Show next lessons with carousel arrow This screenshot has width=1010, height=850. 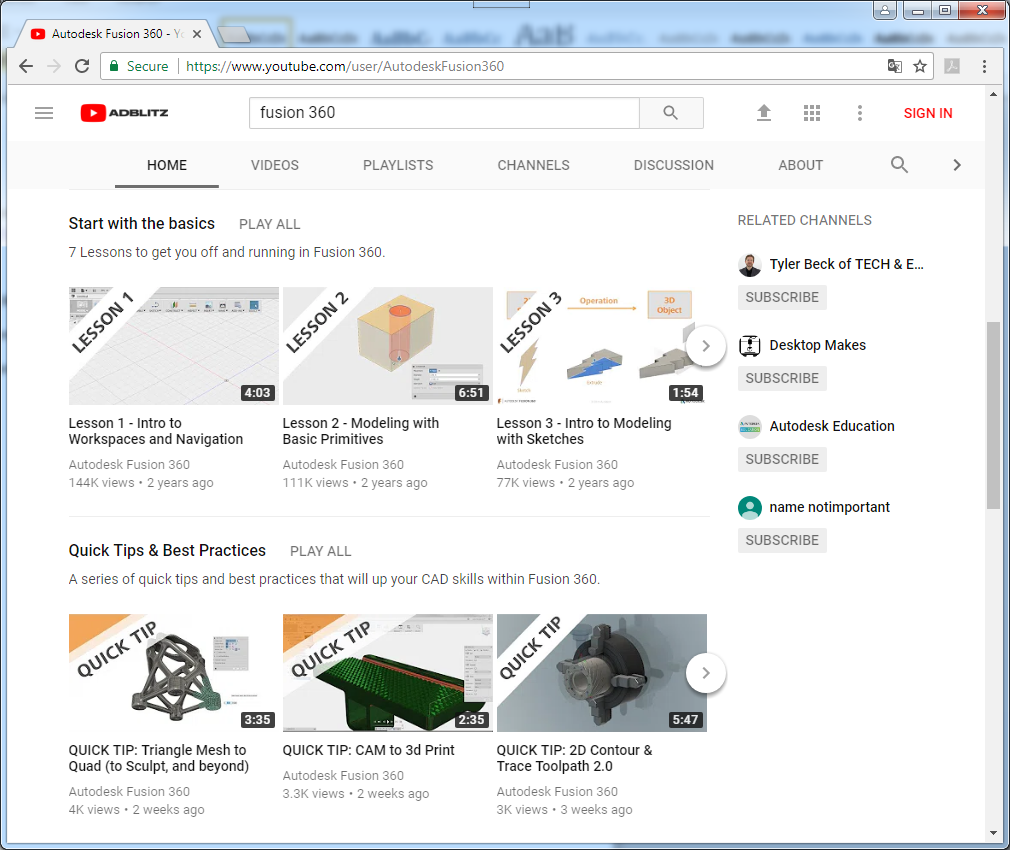[x=706, y=346]
